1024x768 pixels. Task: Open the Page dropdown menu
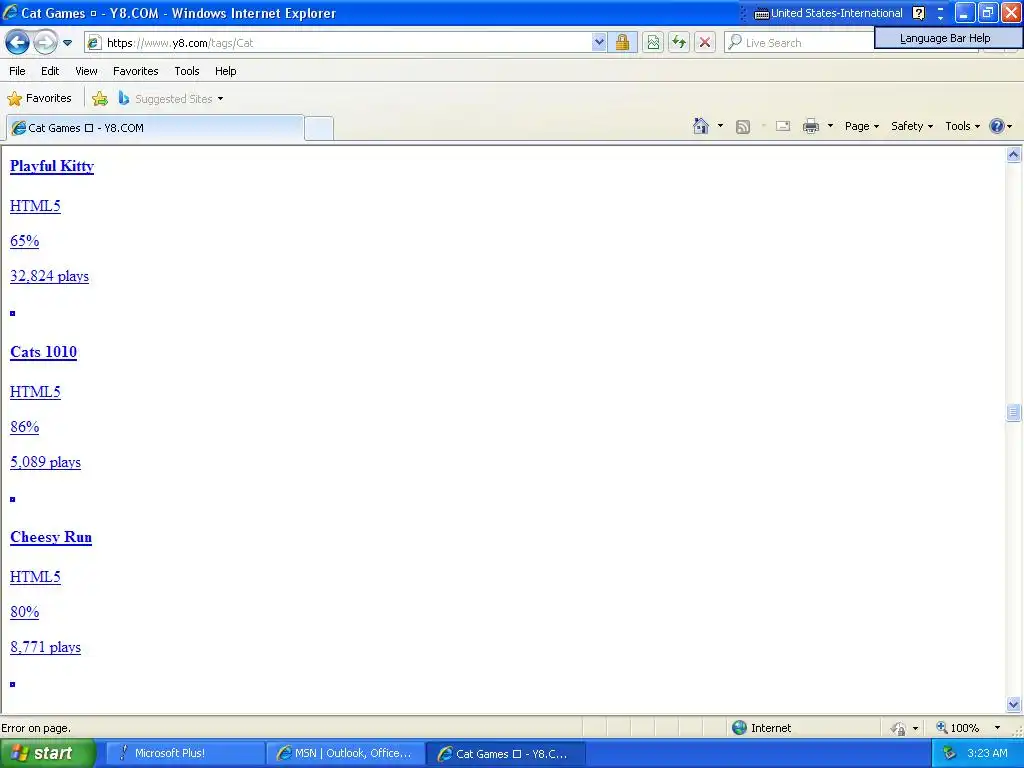[861, 126]
